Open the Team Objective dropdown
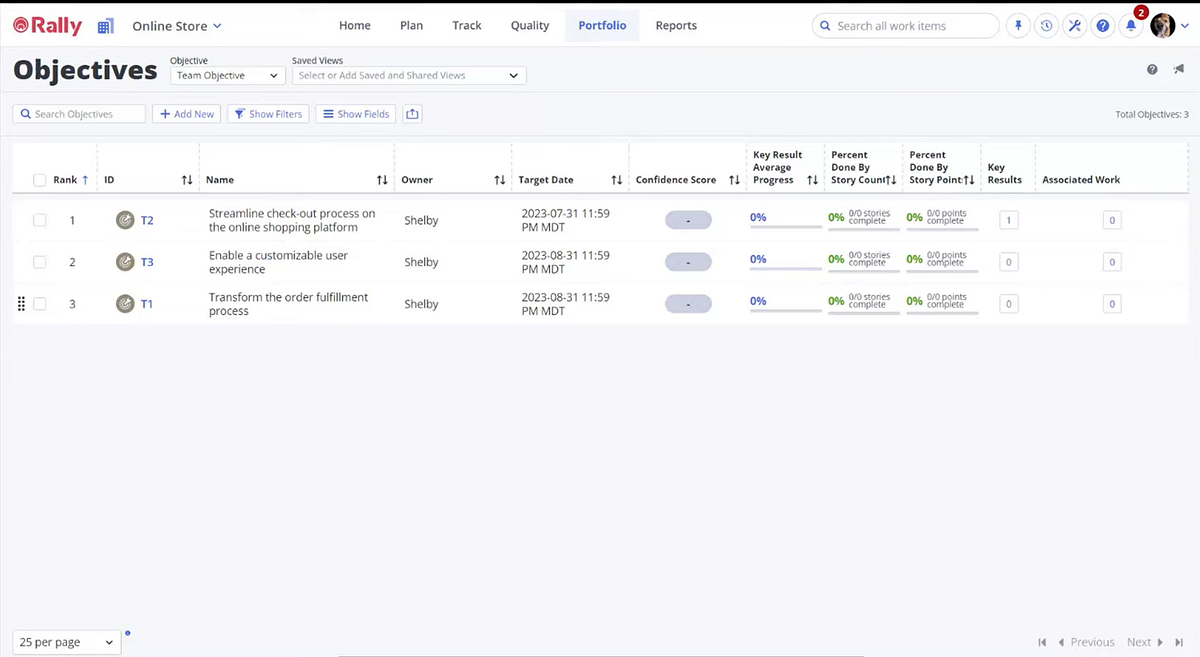 click(227, 75)
